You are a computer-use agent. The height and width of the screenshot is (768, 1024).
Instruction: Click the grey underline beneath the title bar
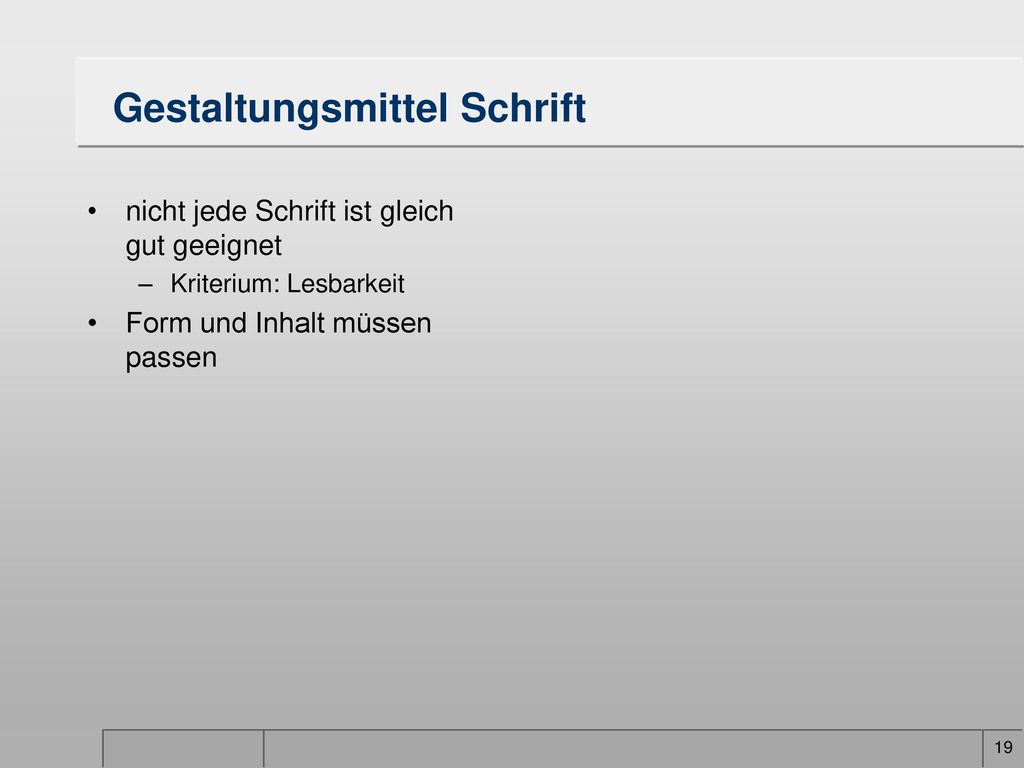[550, 146]
